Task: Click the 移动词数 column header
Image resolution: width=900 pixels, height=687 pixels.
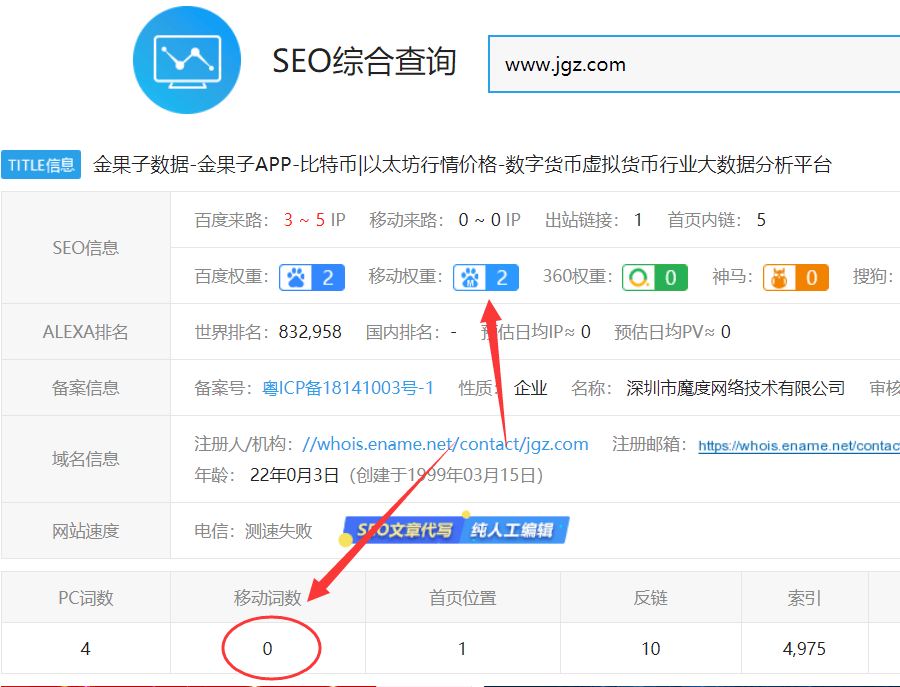Action: 267,598
